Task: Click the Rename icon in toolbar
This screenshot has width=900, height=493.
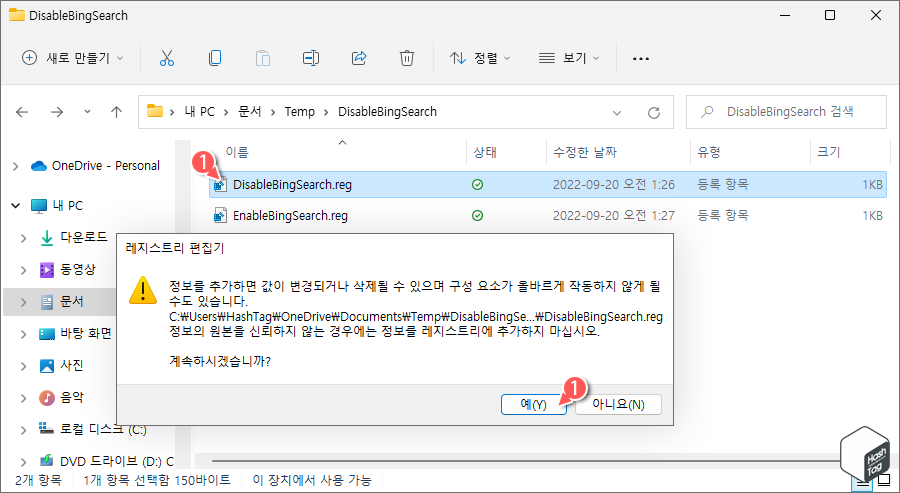Action: 311,58
